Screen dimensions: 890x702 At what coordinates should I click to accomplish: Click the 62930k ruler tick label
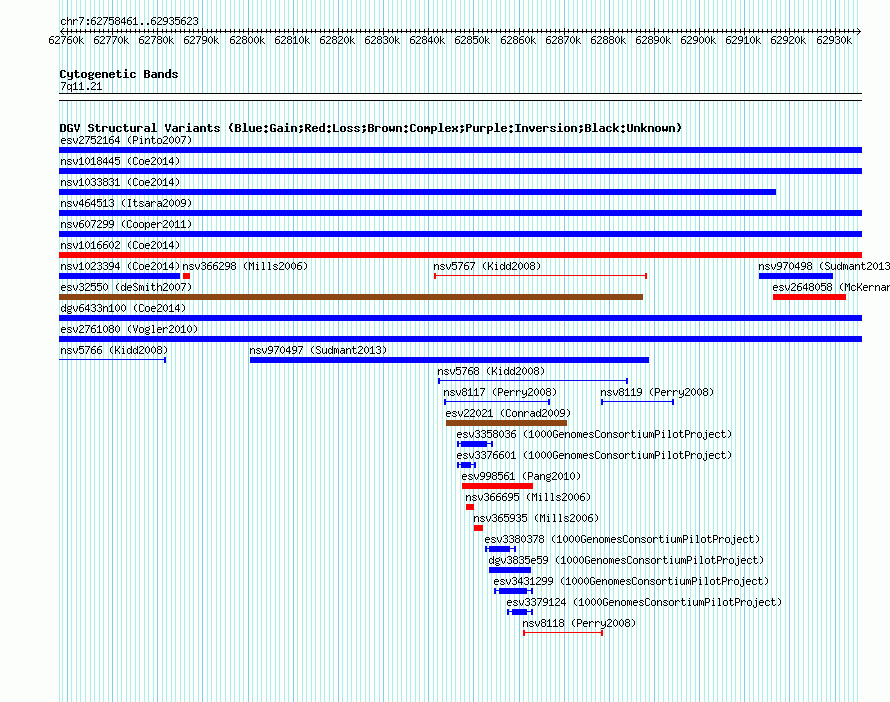[834, 40]
